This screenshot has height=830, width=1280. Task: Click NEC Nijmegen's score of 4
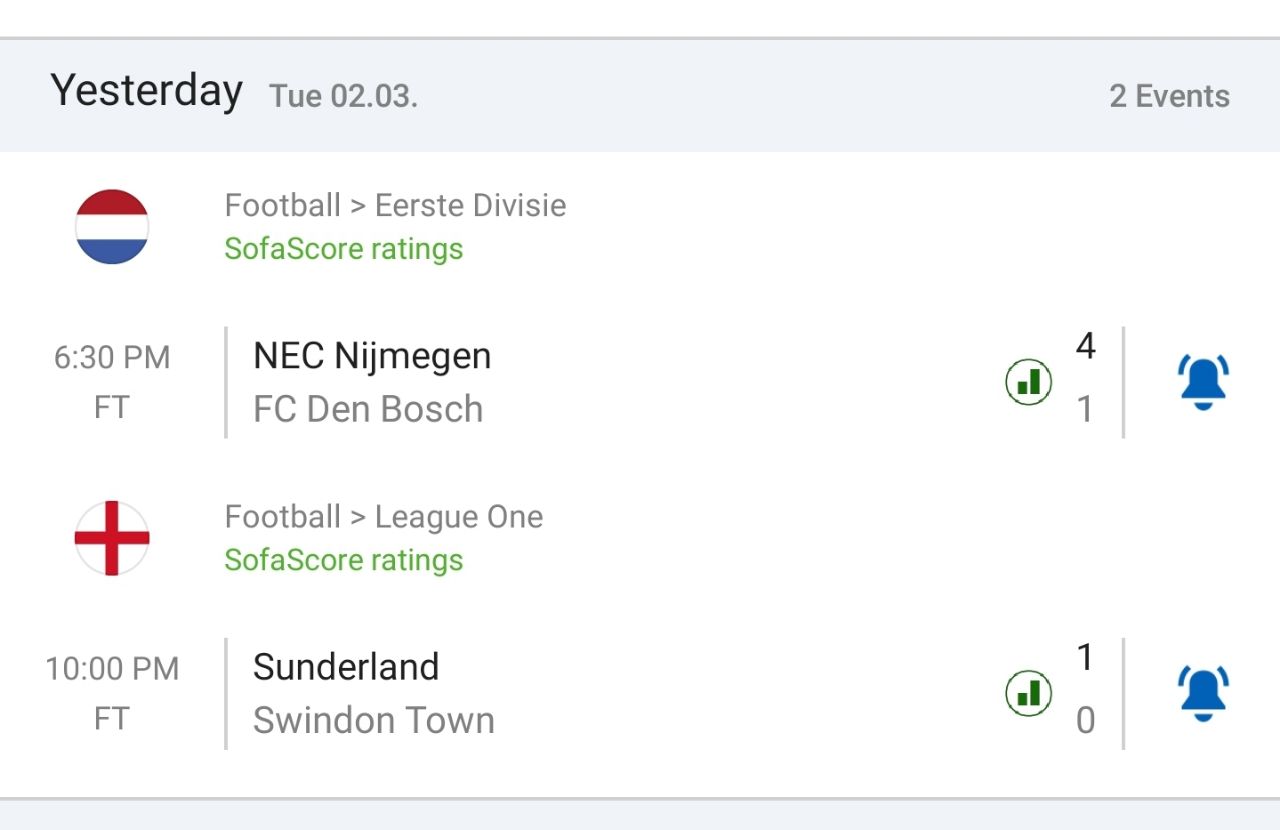[1085, 347]
